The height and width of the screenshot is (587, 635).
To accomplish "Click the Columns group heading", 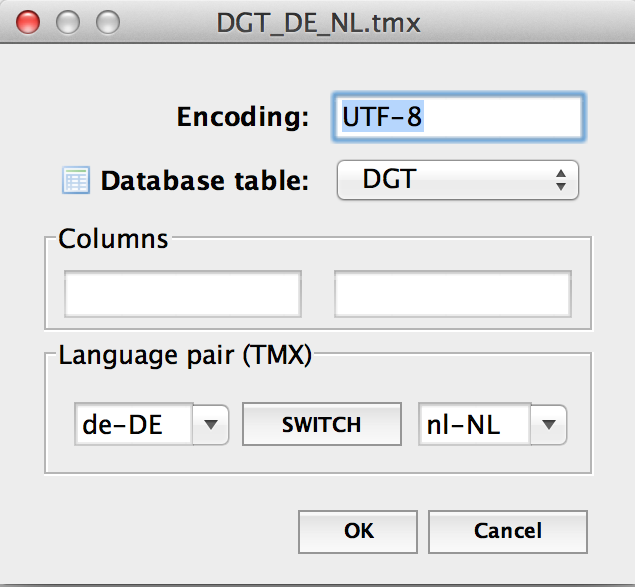I will (113, 238).
